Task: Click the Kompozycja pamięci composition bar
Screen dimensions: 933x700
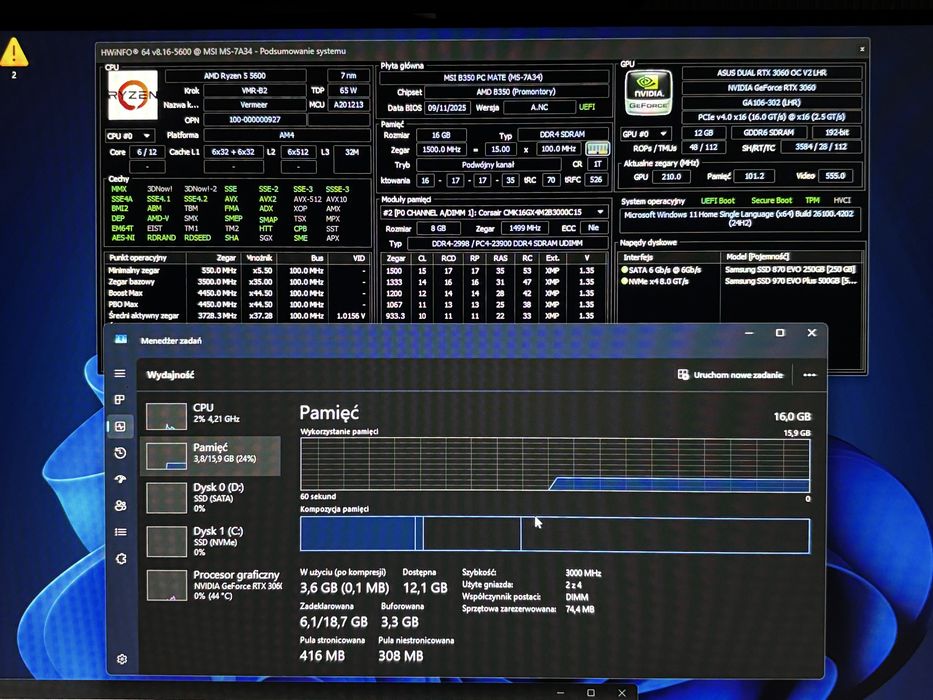Action: click(555, 535)
